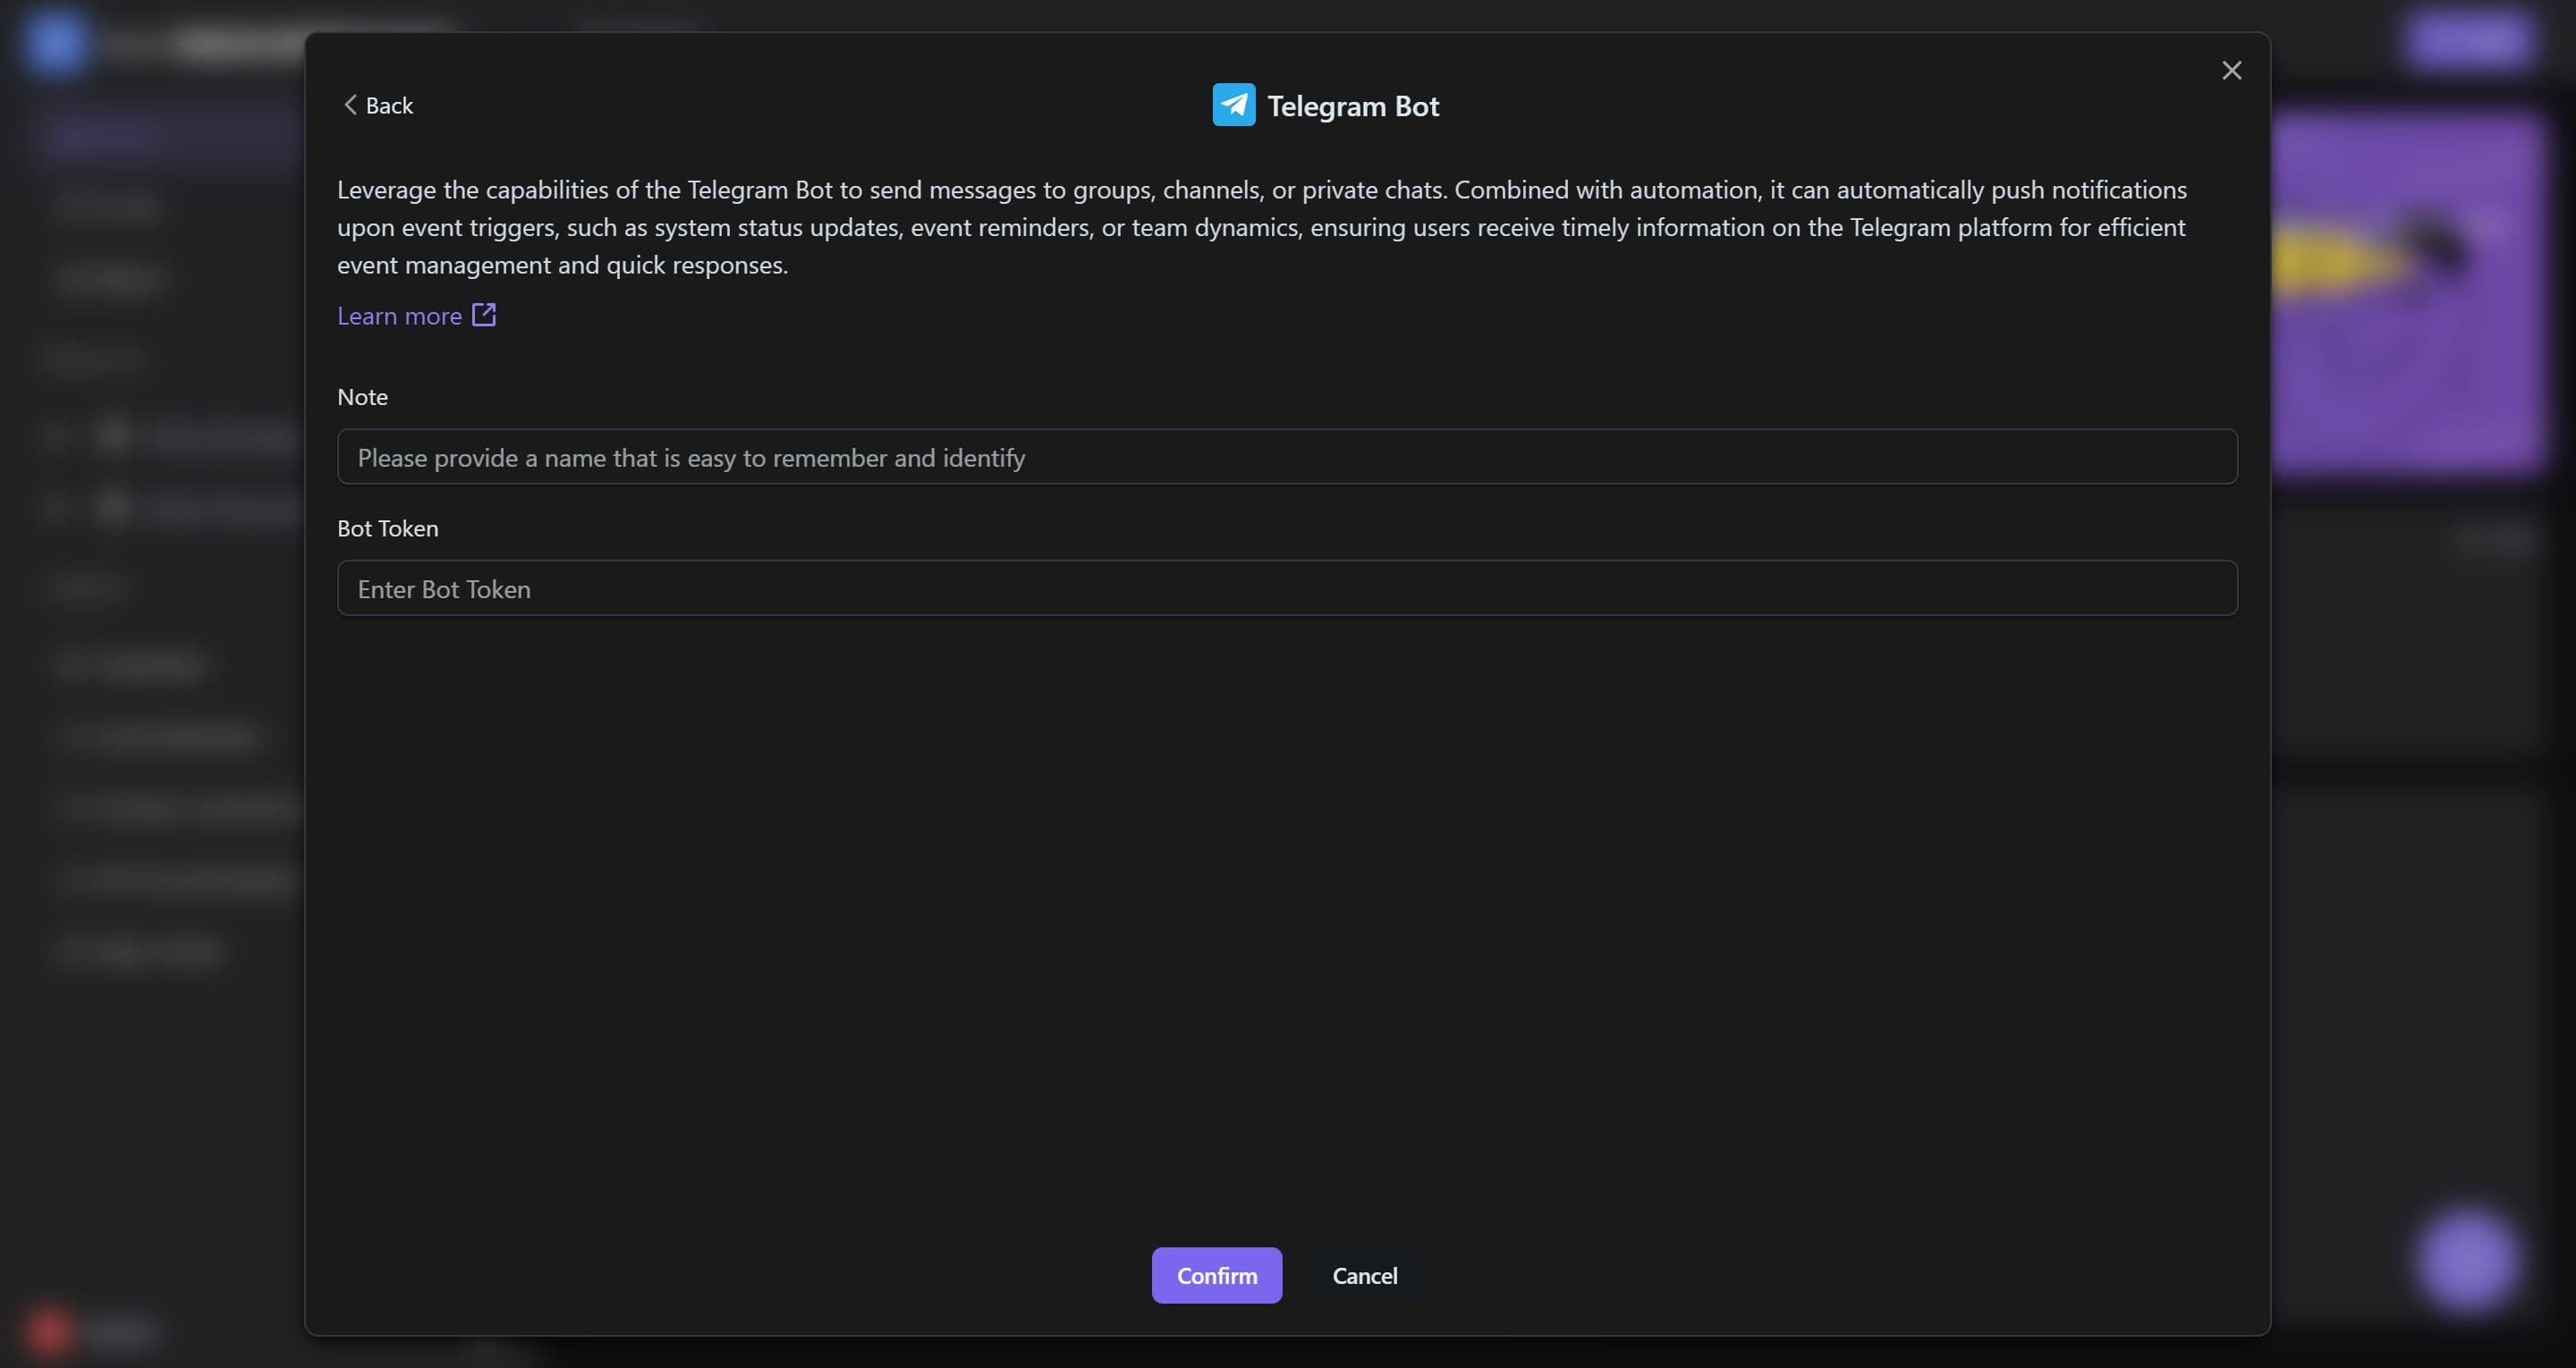Click the back chevron arrow icon
The image size is (2576, 1368).
350,104
